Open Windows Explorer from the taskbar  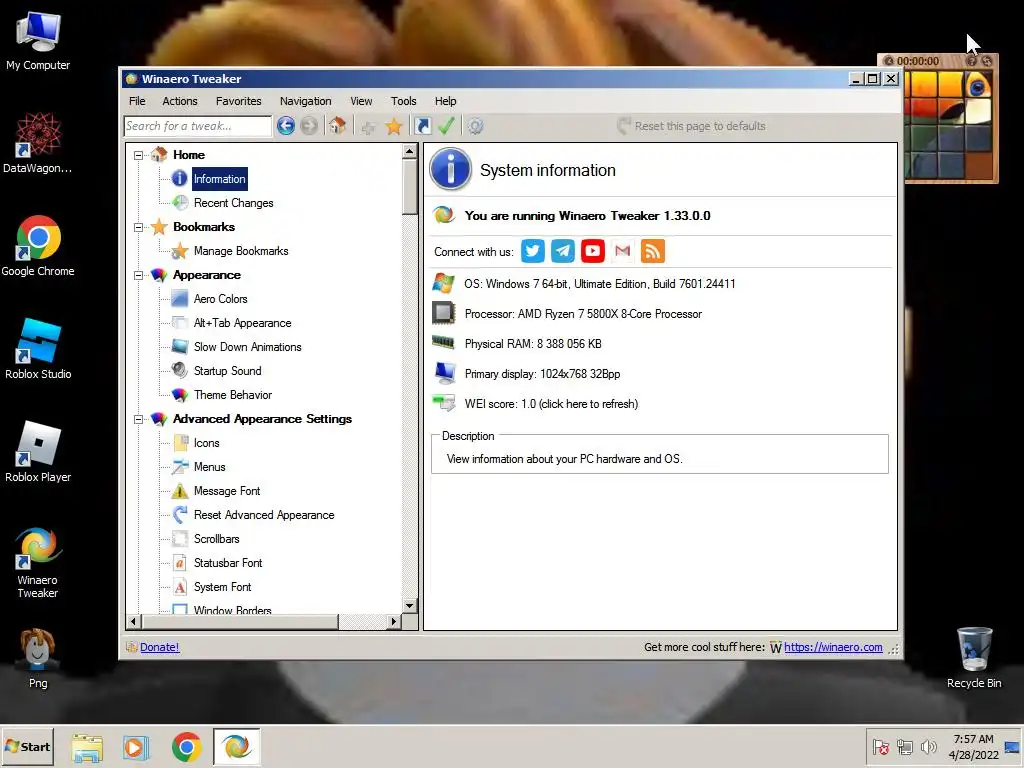point(87,747)
